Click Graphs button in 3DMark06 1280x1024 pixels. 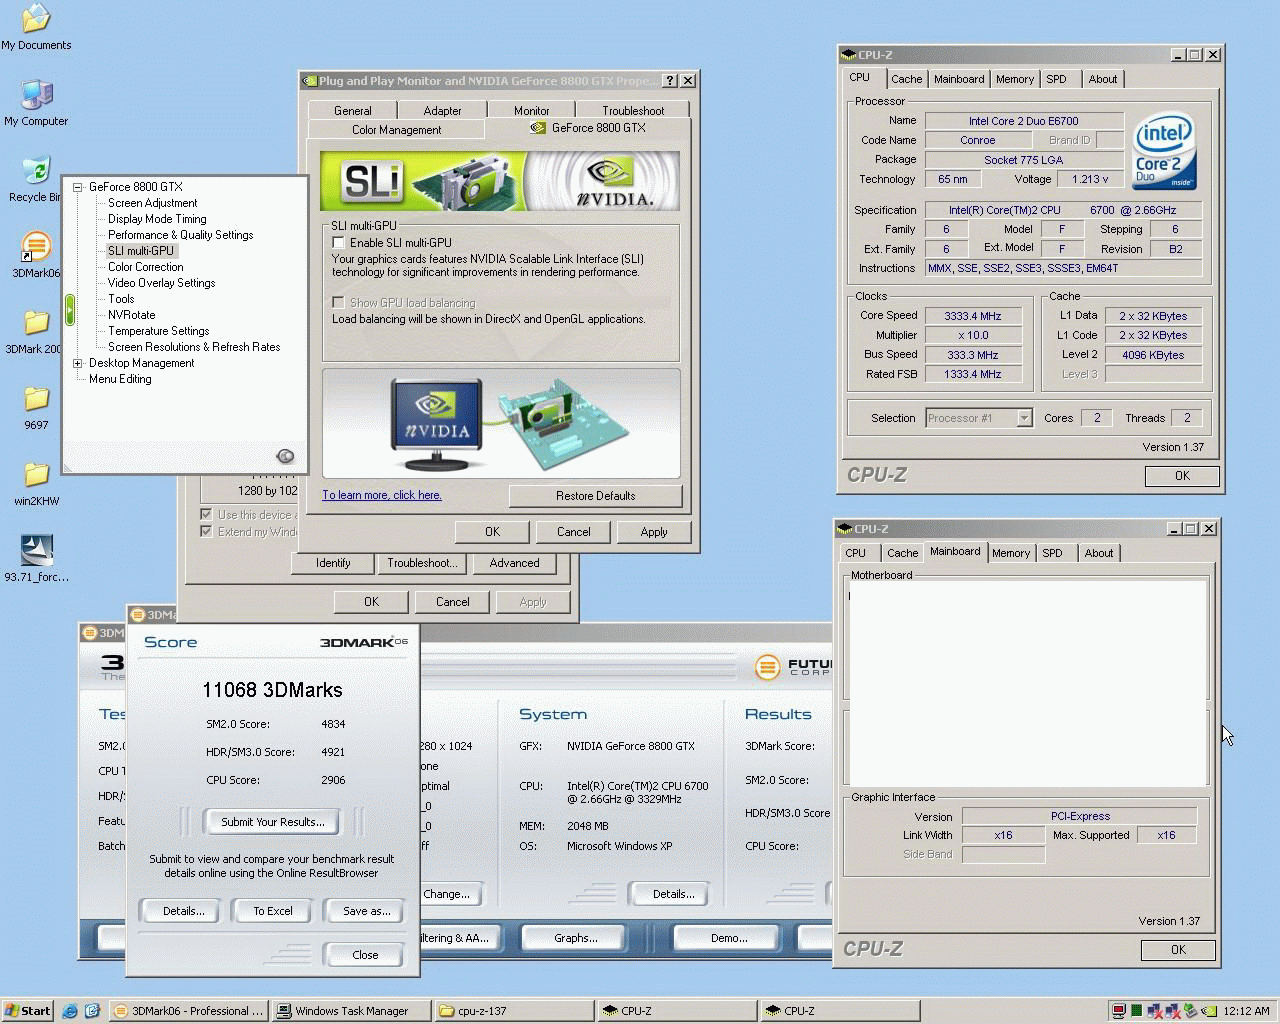coord(575,938)
